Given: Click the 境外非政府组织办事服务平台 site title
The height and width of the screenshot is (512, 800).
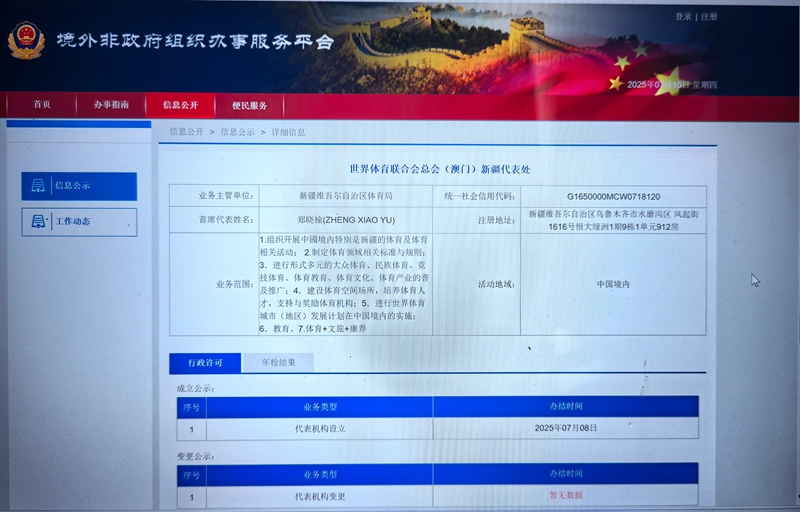Looking at the screenshot, I should pos(195,41).
